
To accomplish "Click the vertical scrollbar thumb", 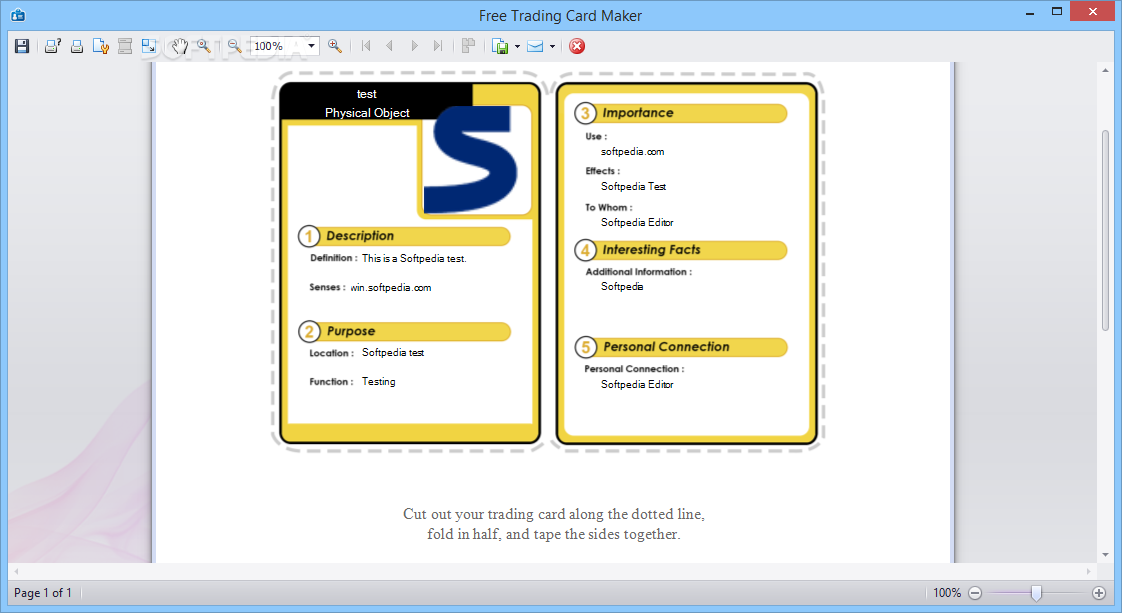I will point(1106,230).
